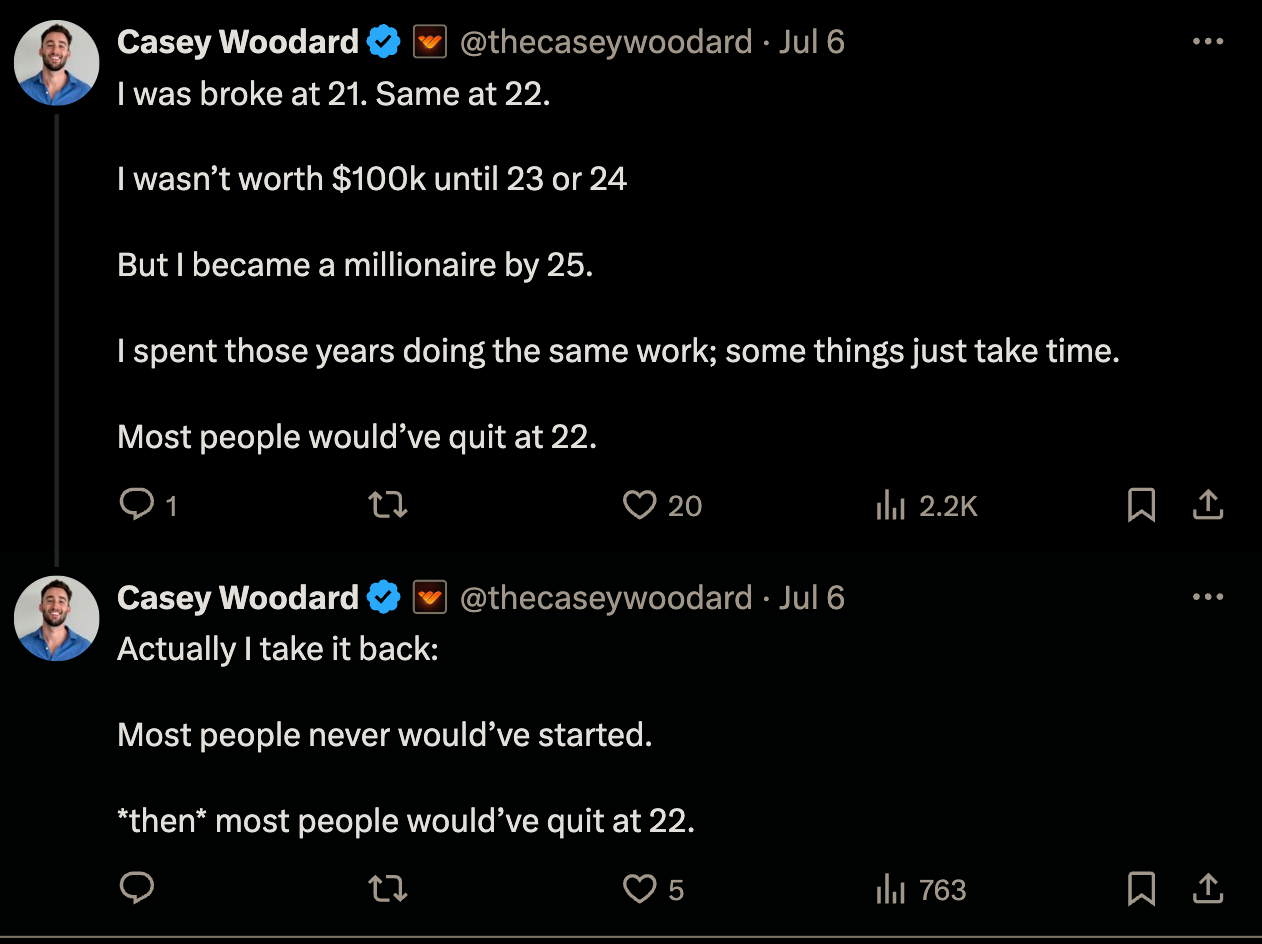Like the first tweet showing 20 likes
This screenshot has height=944, width=1262.
tap(639, 505)
